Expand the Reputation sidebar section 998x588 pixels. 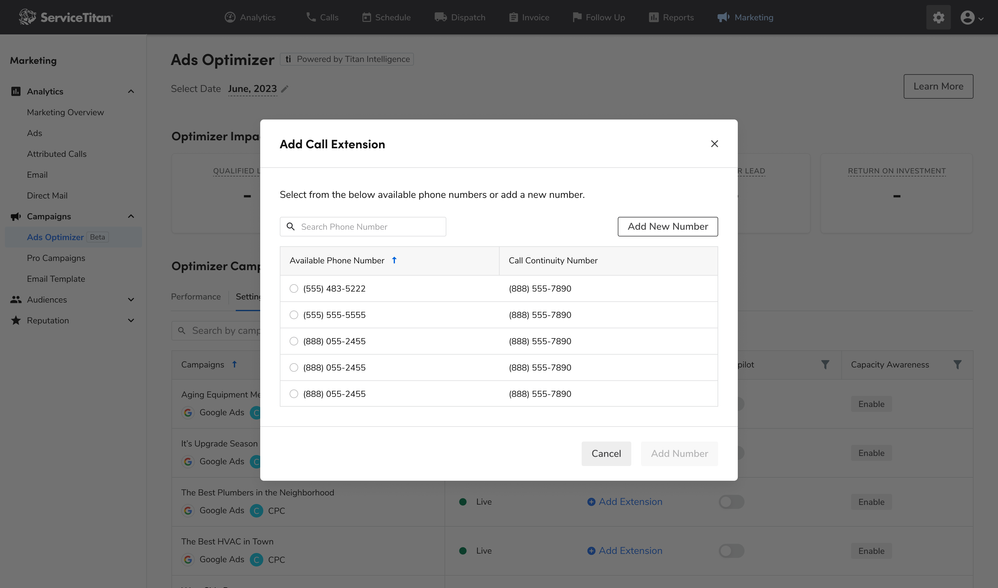pyautogui.click(x=130, y=321)
